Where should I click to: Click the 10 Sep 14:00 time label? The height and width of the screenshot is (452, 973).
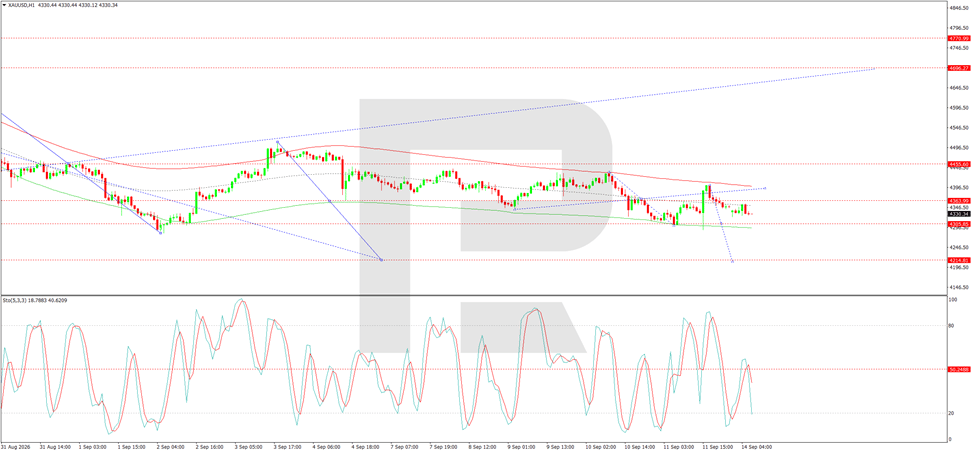(x=639, y=446)
